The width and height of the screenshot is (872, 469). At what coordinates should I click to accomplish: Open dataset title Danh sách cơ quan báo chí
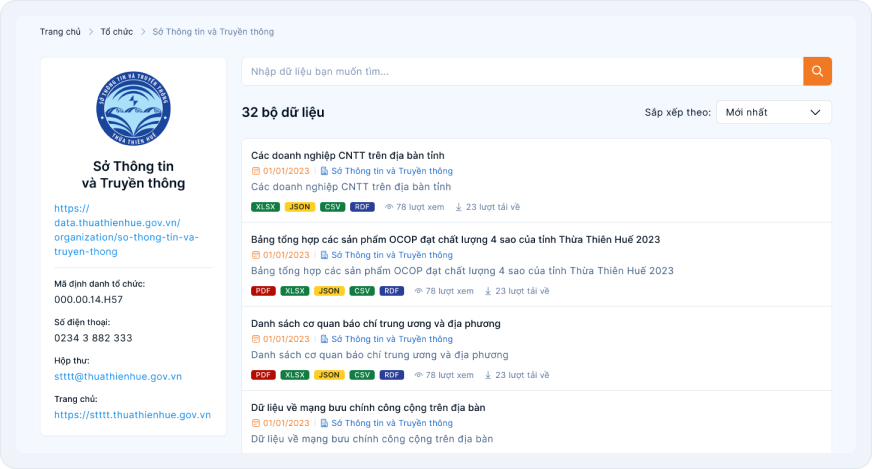pyautogui.click(x=375, y=324)
